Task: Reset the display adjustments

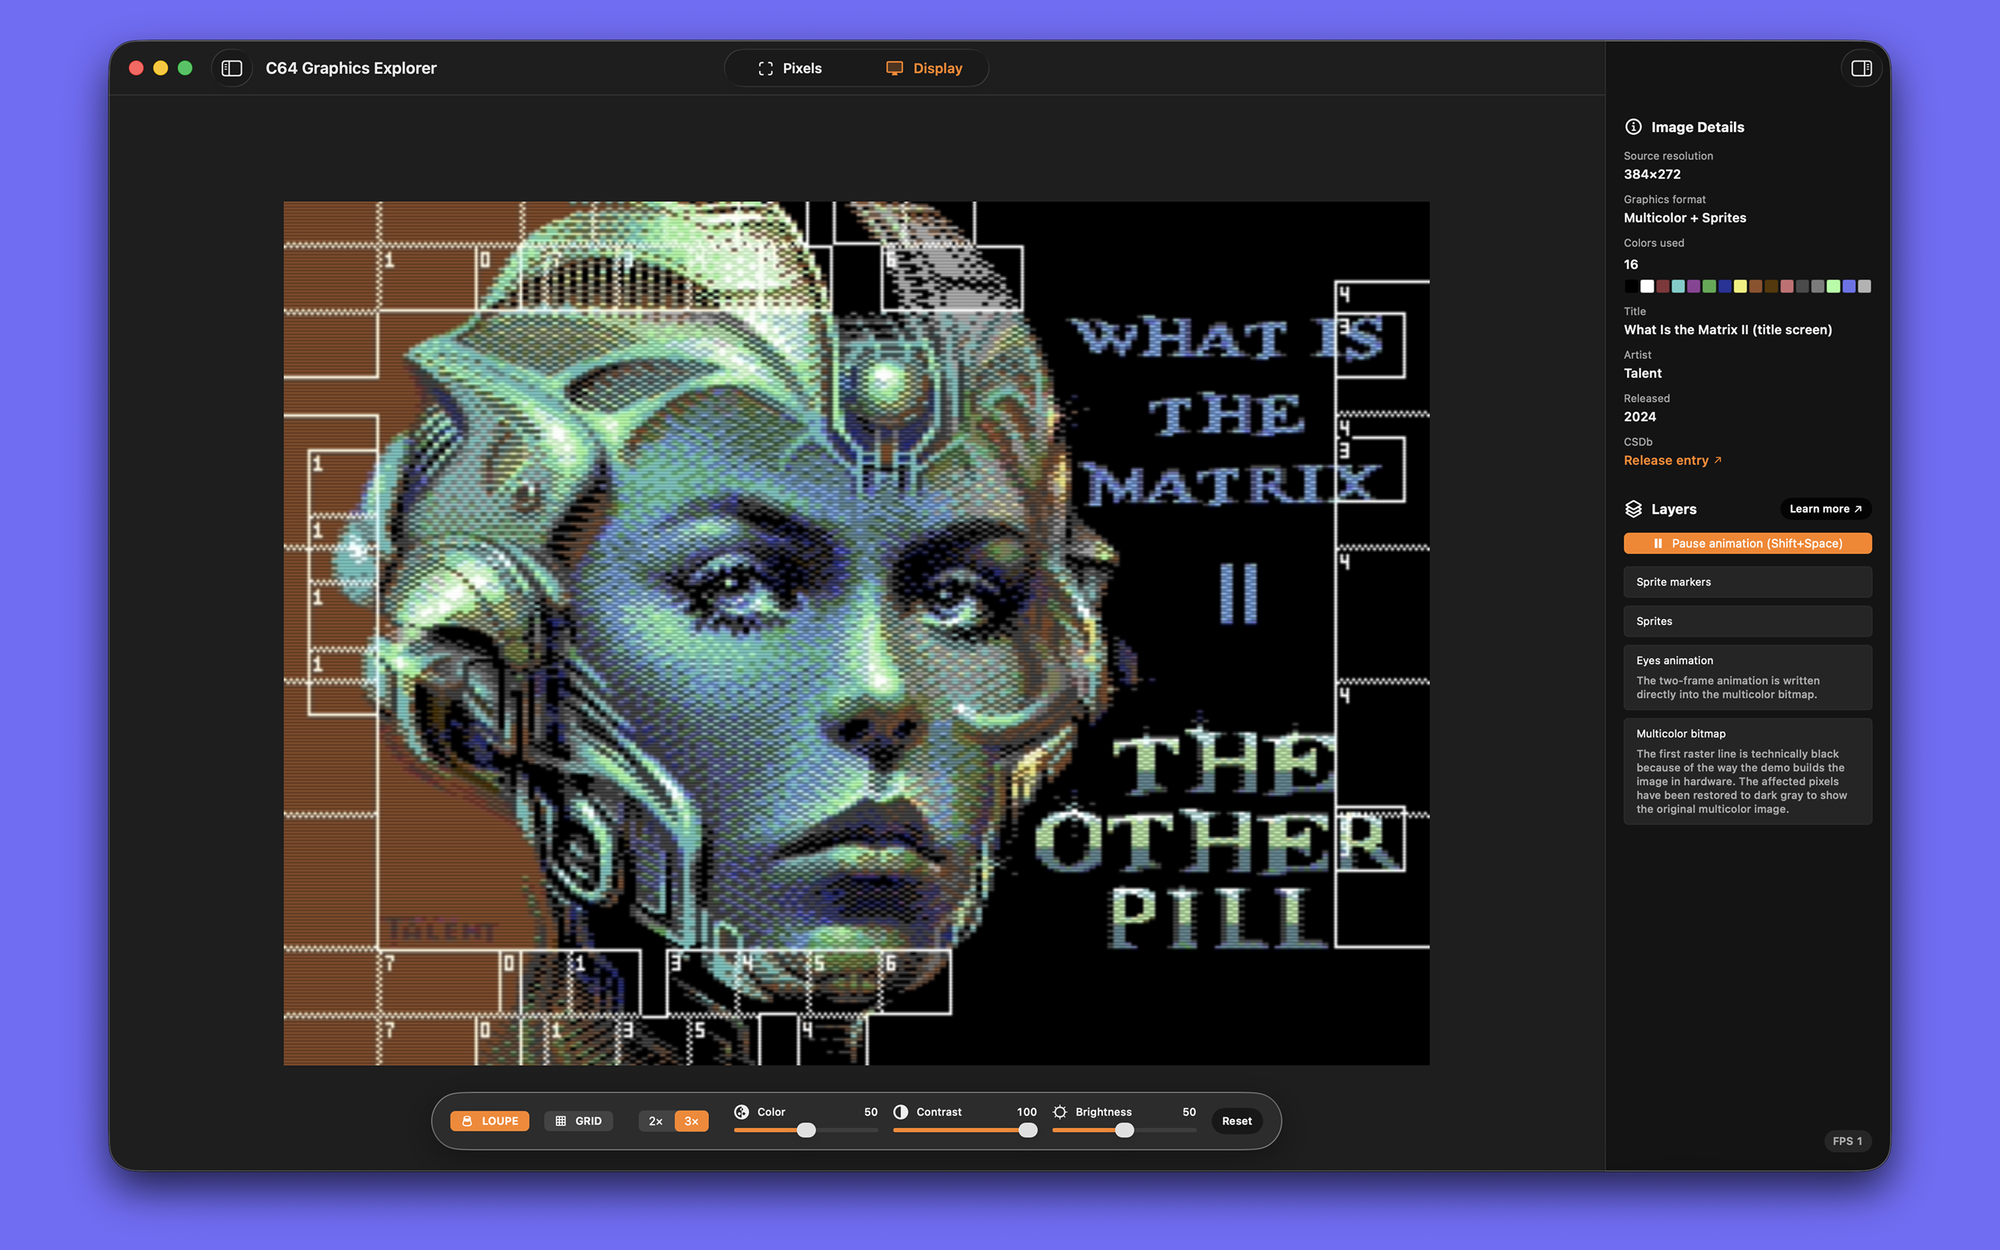Action: coord(1237,1121)
